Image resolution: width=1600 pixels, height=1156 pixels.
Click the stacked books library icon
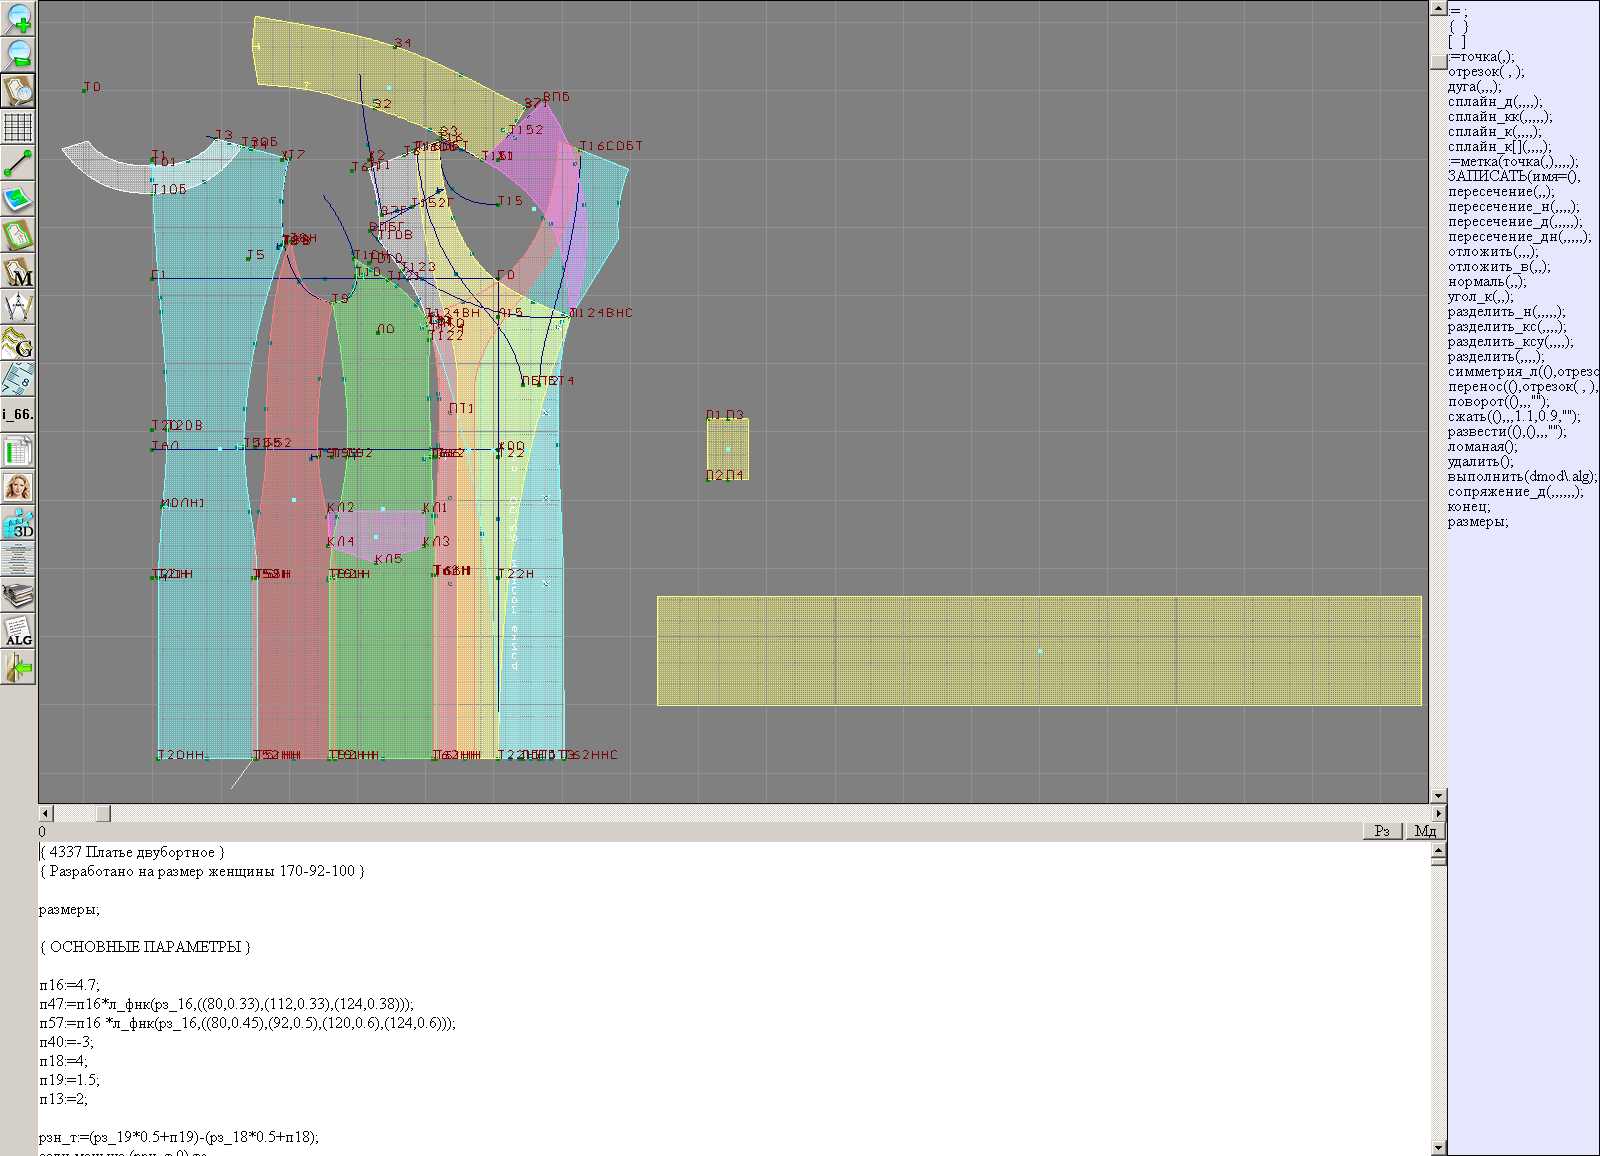(x=18, y=596)
